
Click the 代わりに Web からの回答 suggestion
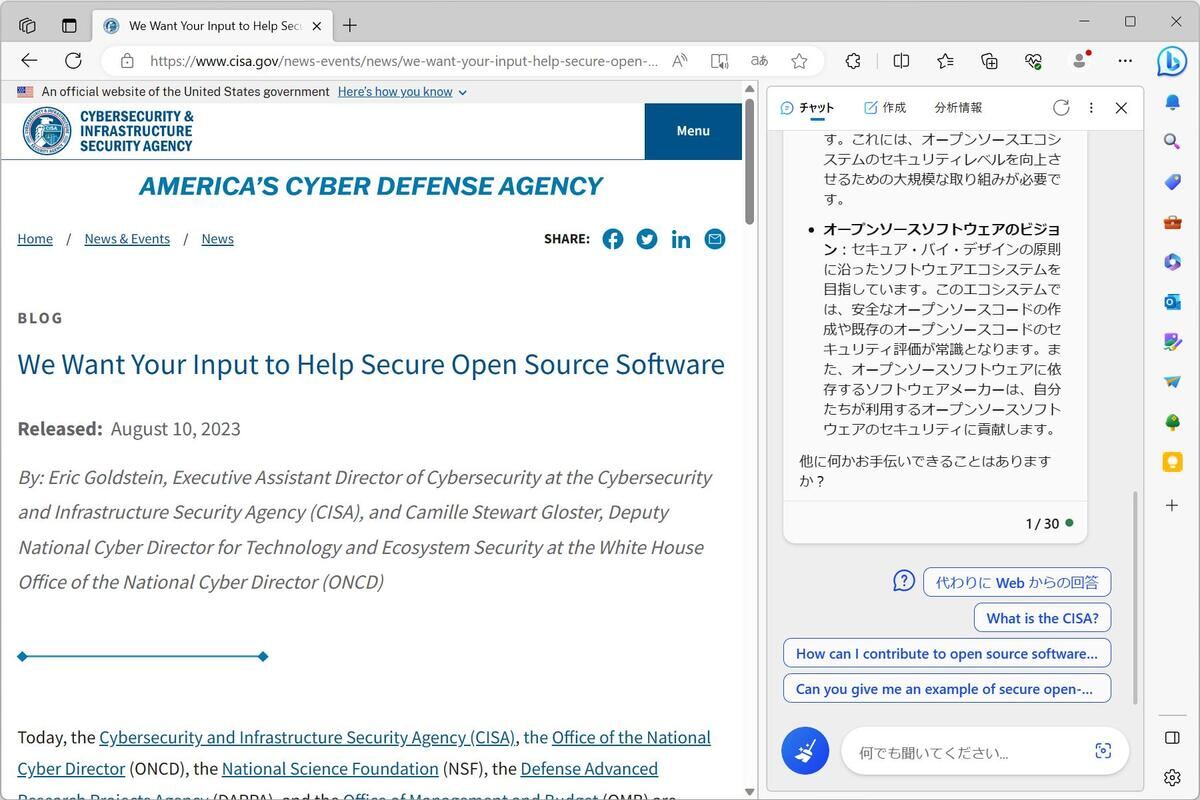coord(1017,582)
